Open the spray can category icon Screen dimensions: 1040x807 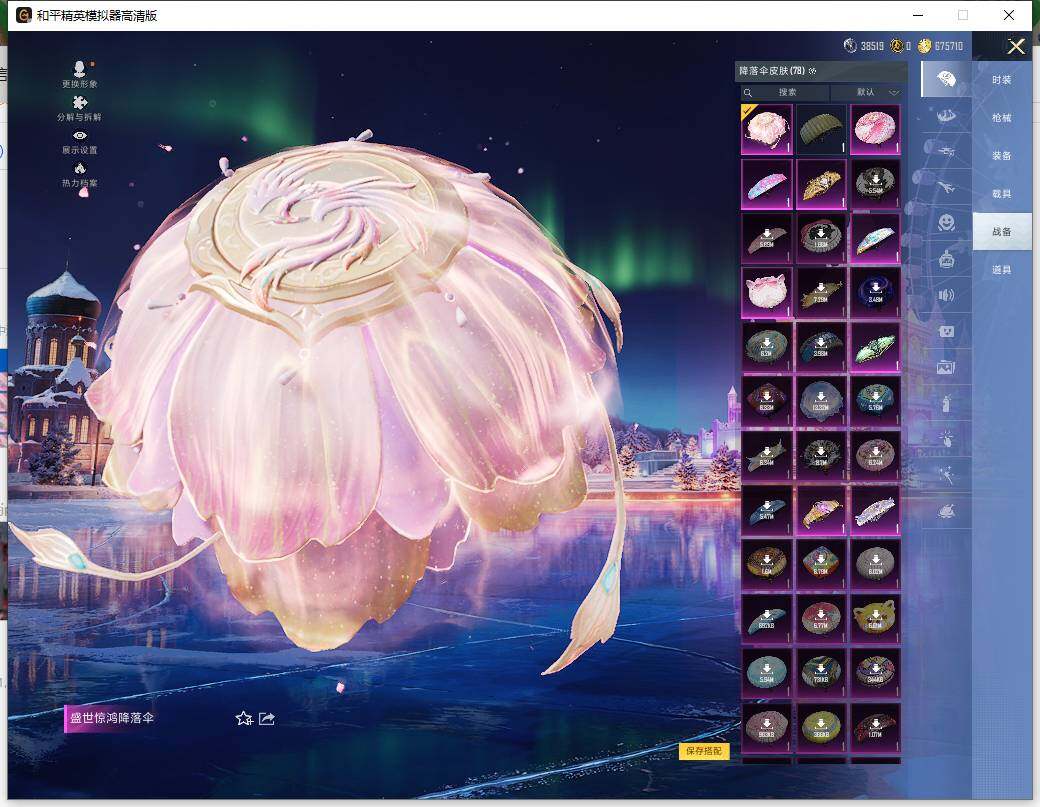[x=946, y=403]
